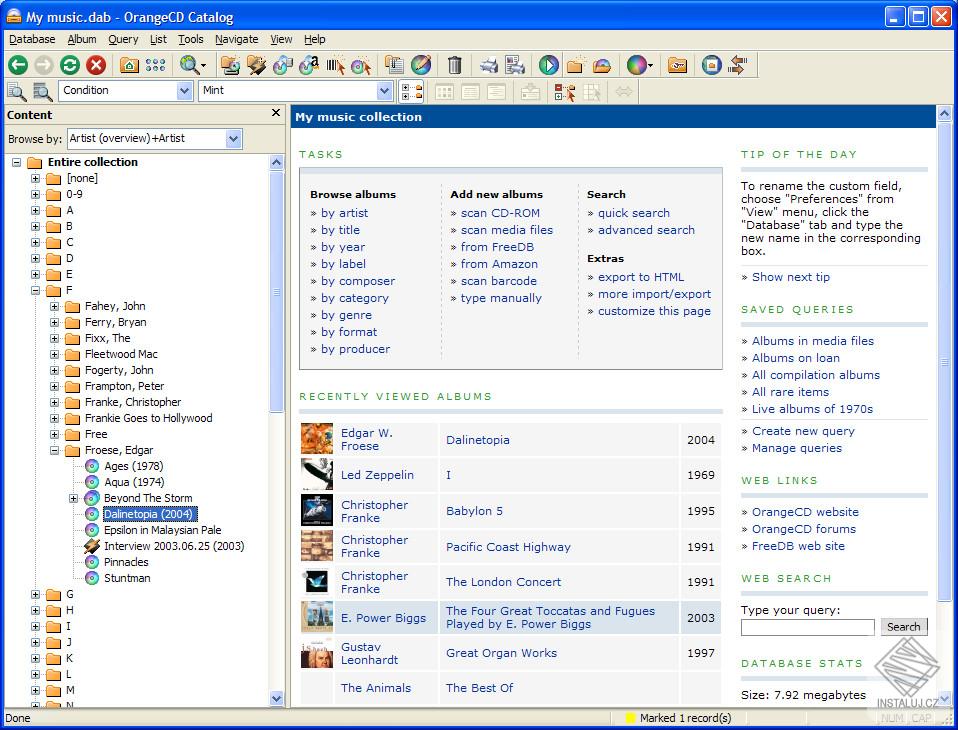Open the Browse by dropdown
958x730 pixels.
click(233, 139)
